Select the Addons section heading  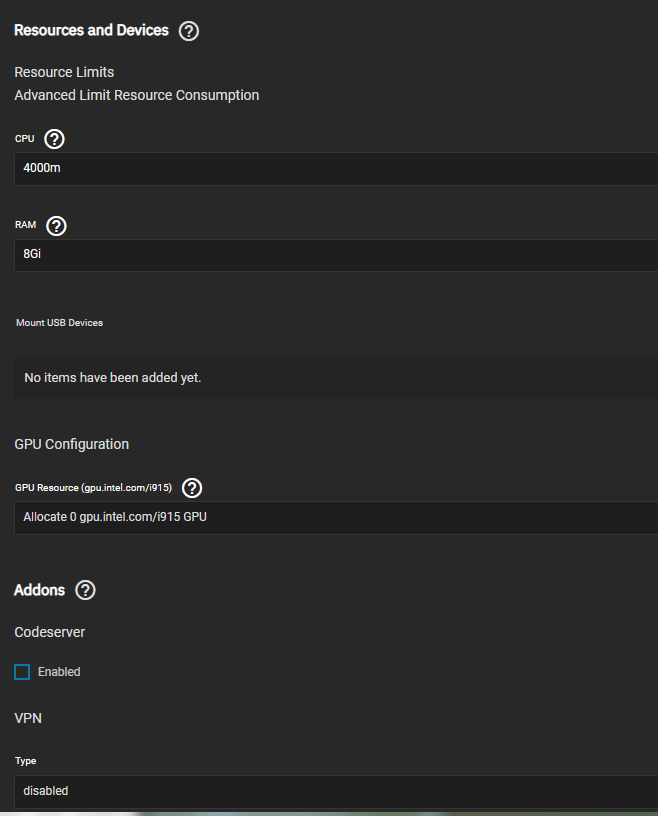click(40, 590)
